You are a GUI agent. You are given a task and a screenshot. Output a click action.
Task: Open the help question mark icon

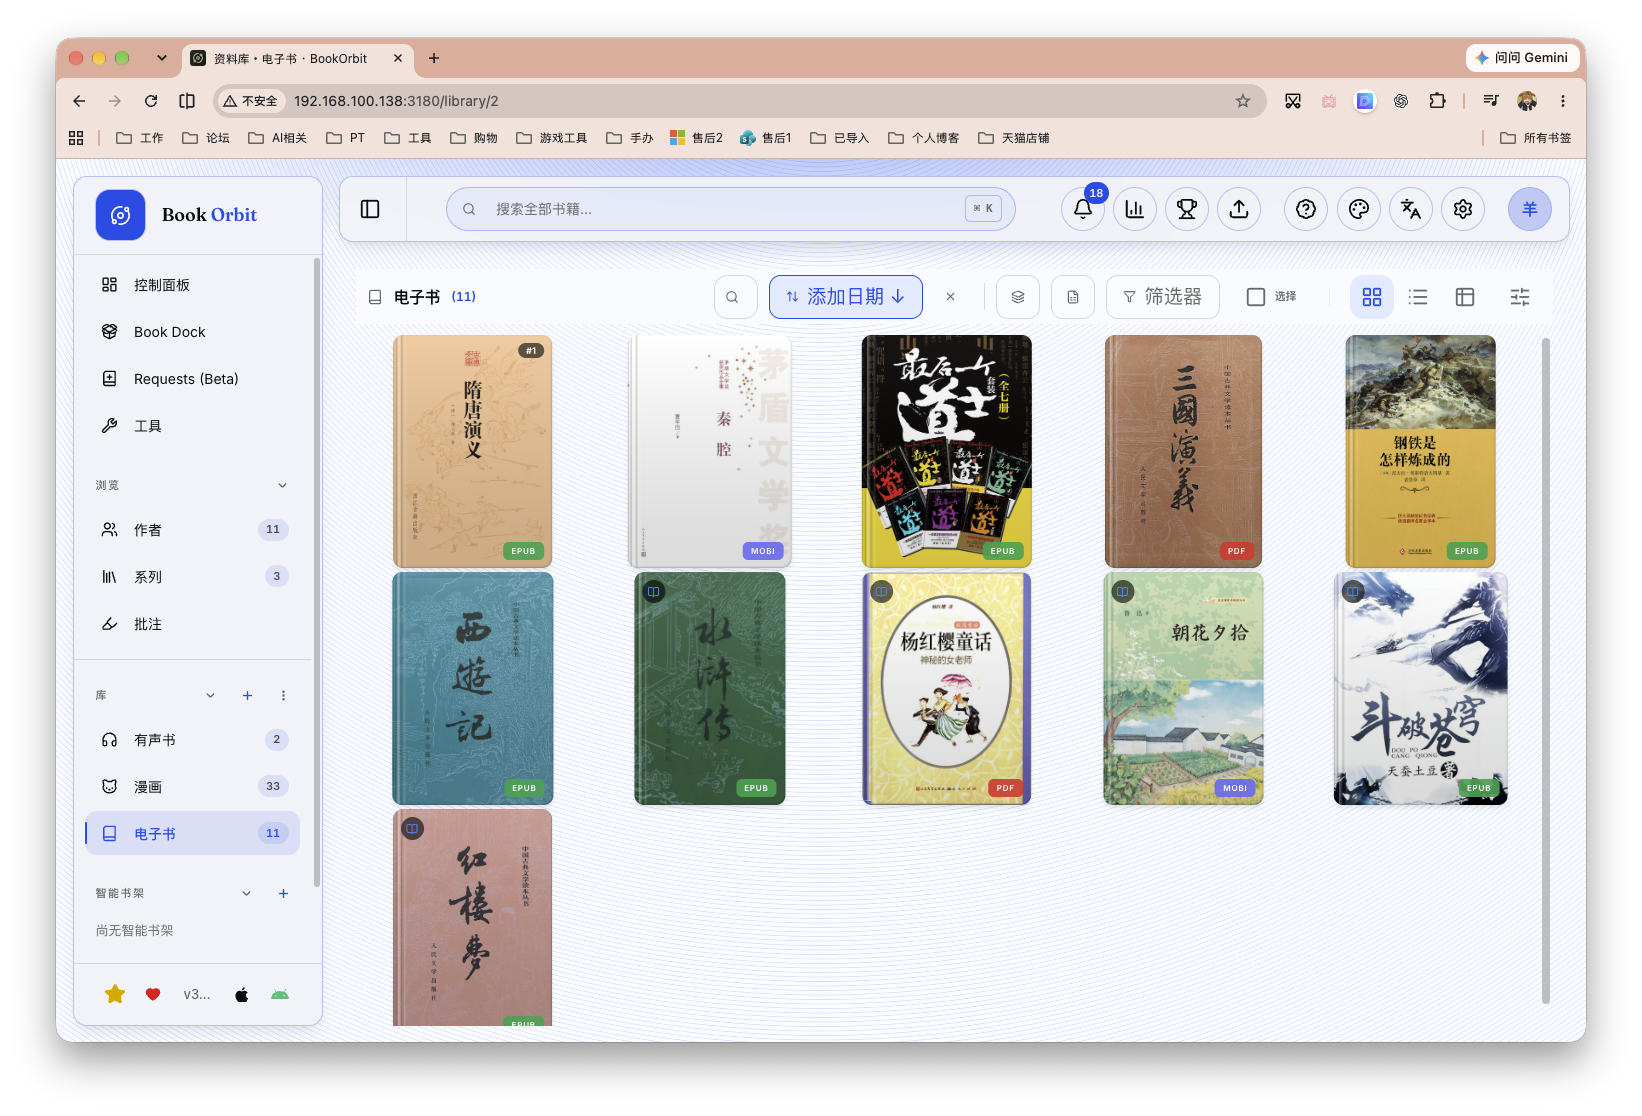click(1306, 209)
